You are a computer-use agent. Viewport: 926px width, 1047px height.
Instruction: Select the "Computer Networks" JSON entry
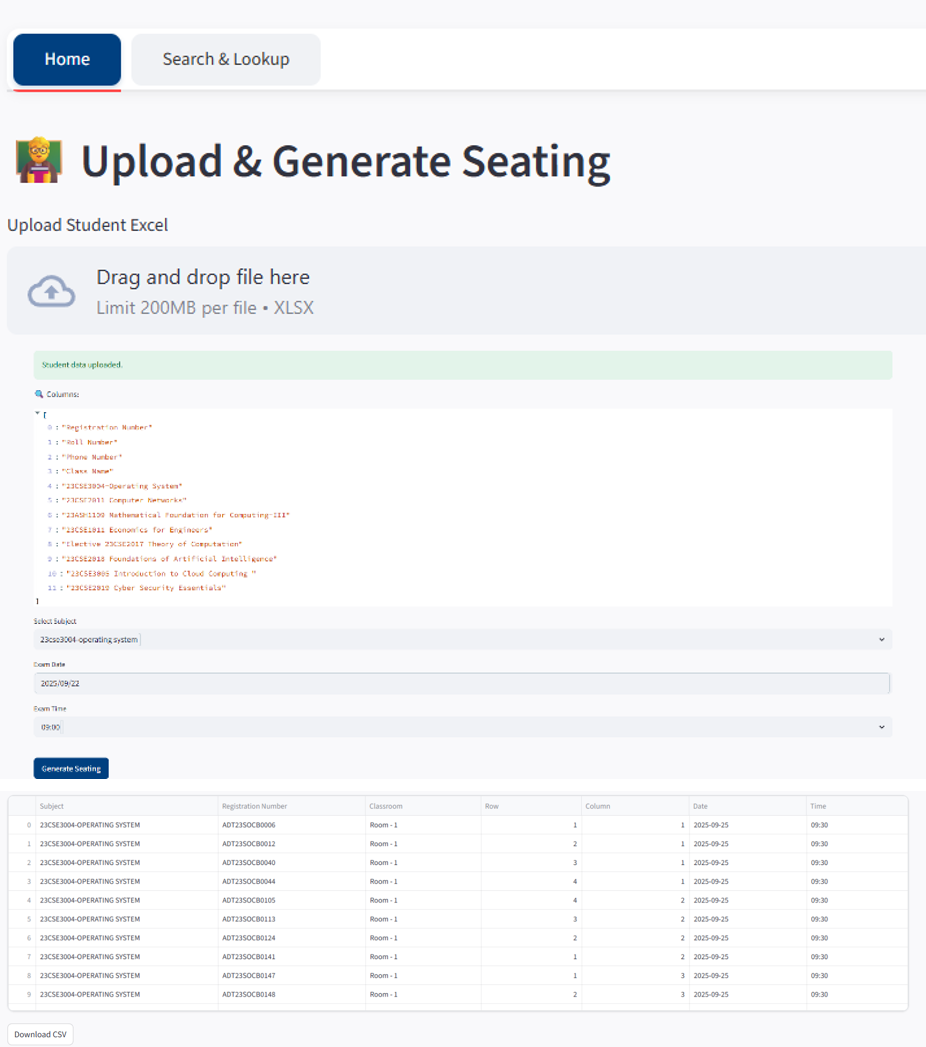click(124, 500)
